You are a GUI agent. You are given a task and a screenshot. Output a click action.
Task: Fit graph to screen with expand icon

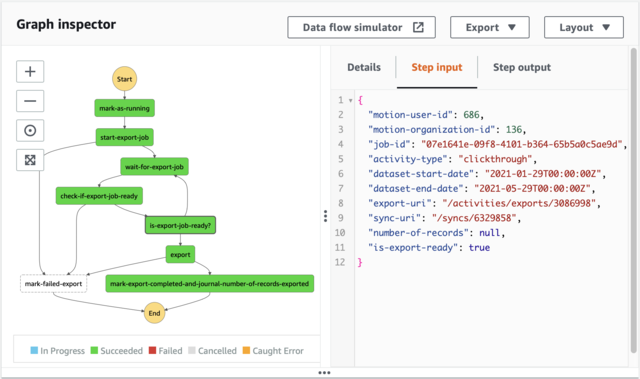30,160
